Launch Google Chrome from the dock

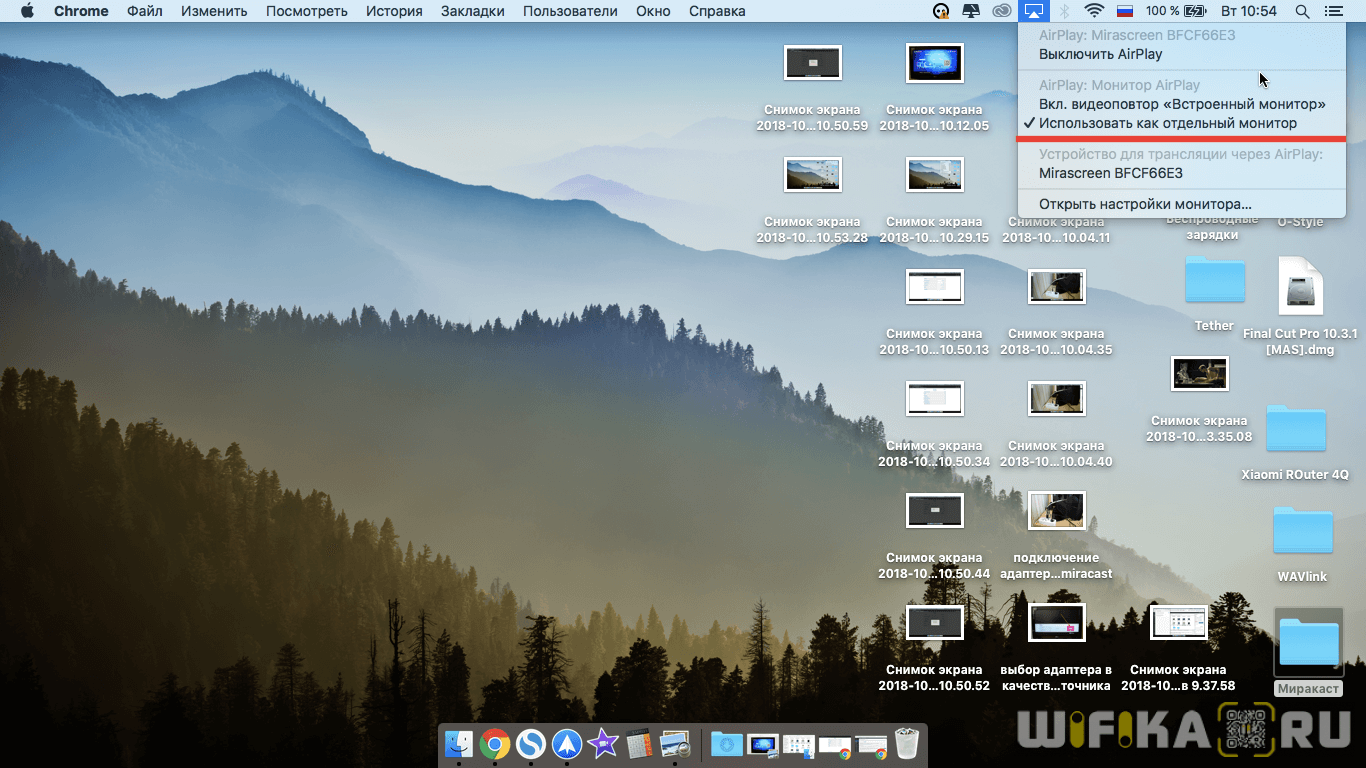tap(494, 744)
